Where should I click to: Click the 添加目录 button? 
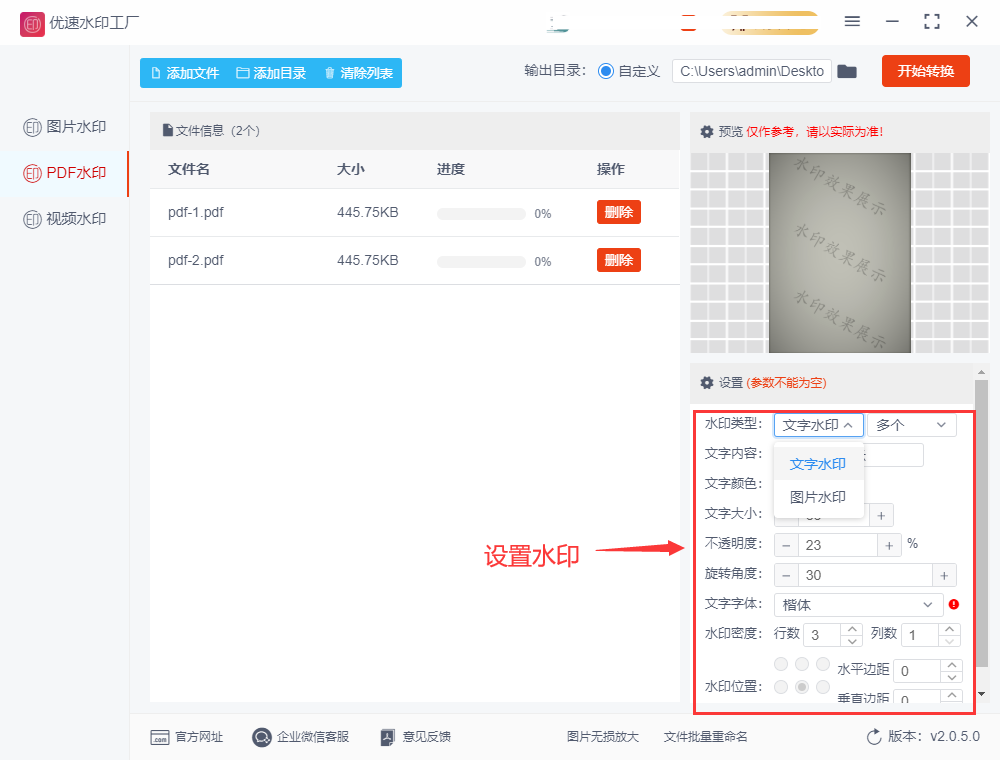click(271, 73)
